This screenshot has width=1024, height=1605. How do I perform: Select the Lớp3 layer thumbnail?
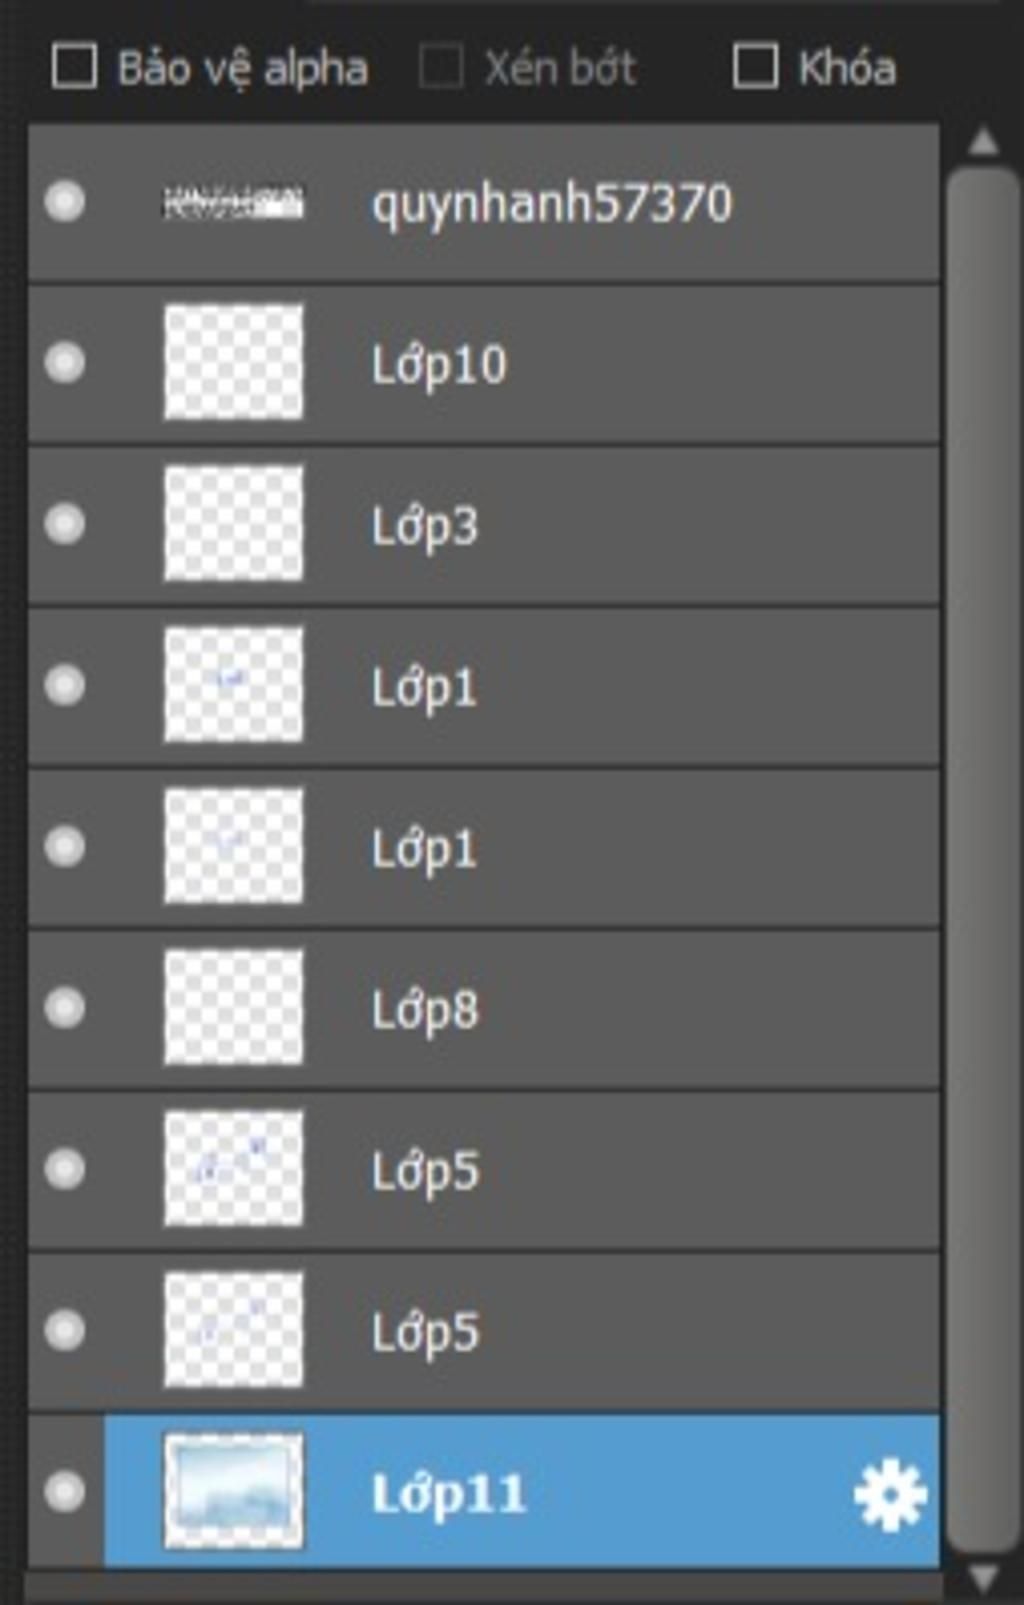pos(233,523)
